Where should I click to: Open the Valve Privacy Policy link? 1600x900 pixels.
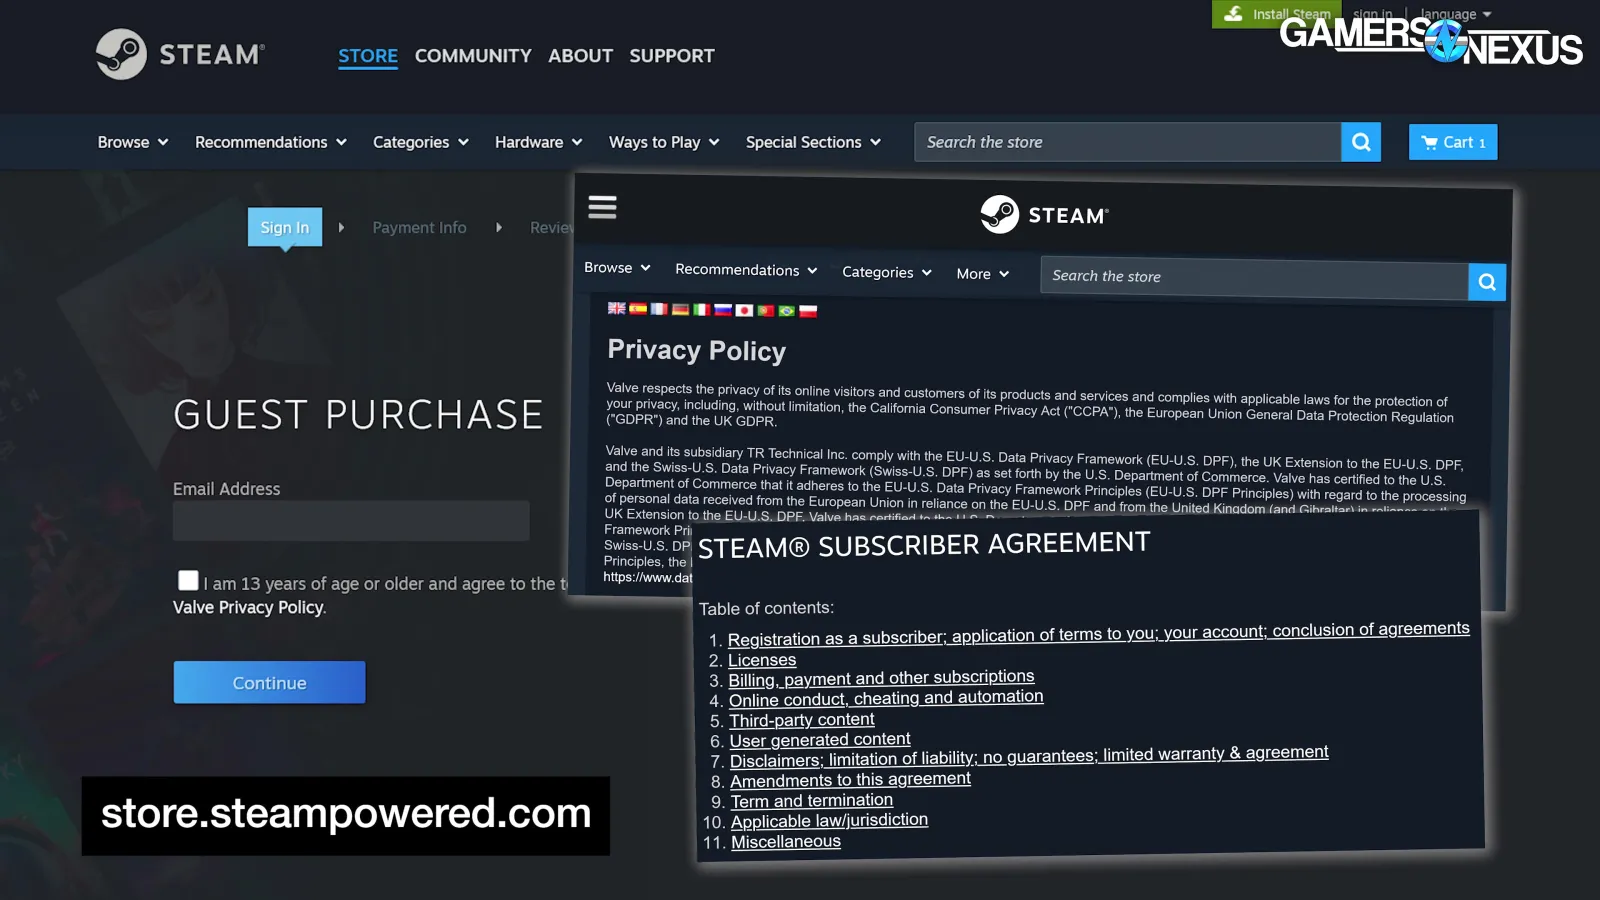point(248,607)
